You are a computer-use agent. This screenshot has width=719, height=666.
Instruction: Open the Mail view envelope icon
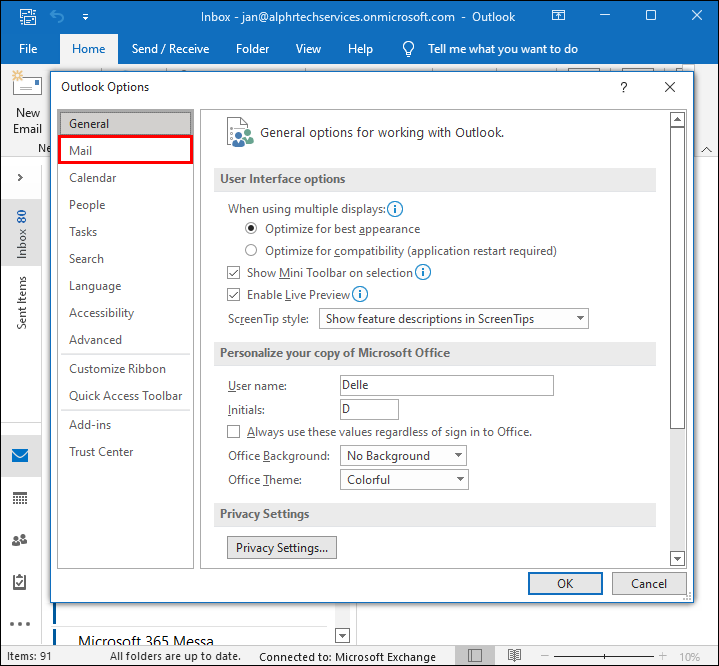tap(20, 455)
